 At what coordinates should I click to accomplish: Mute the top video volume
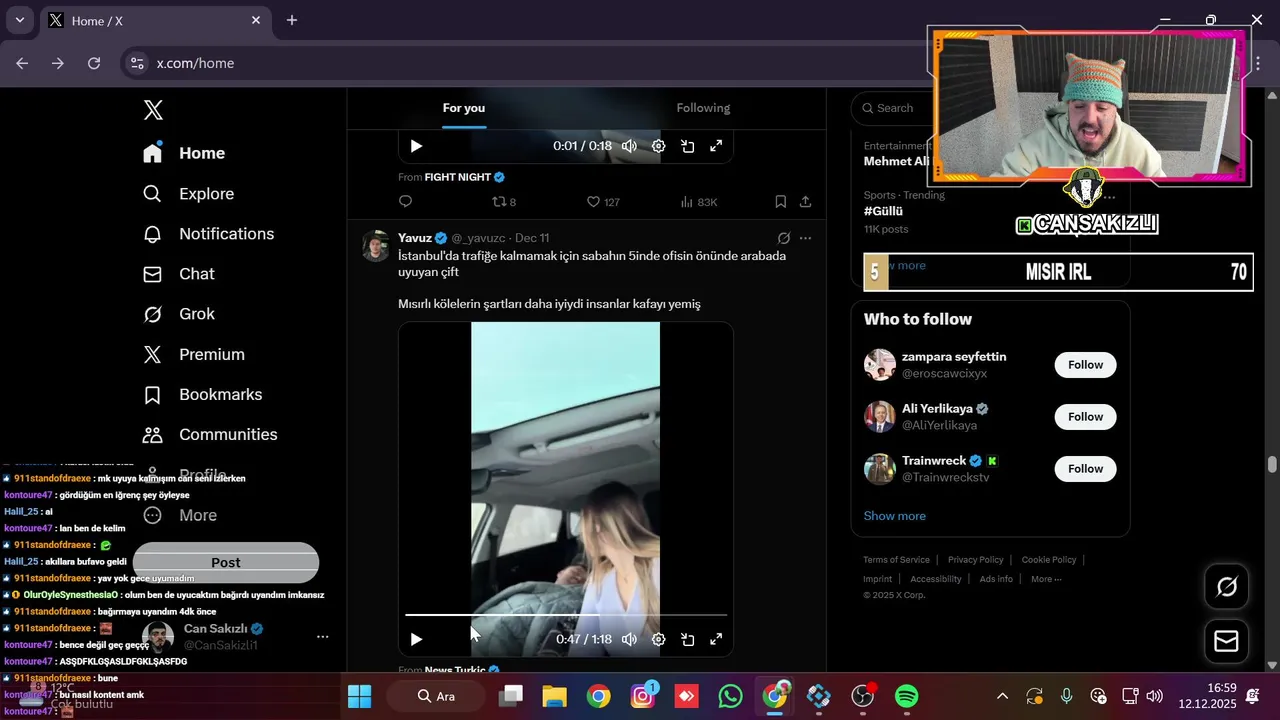pos(629,146)
